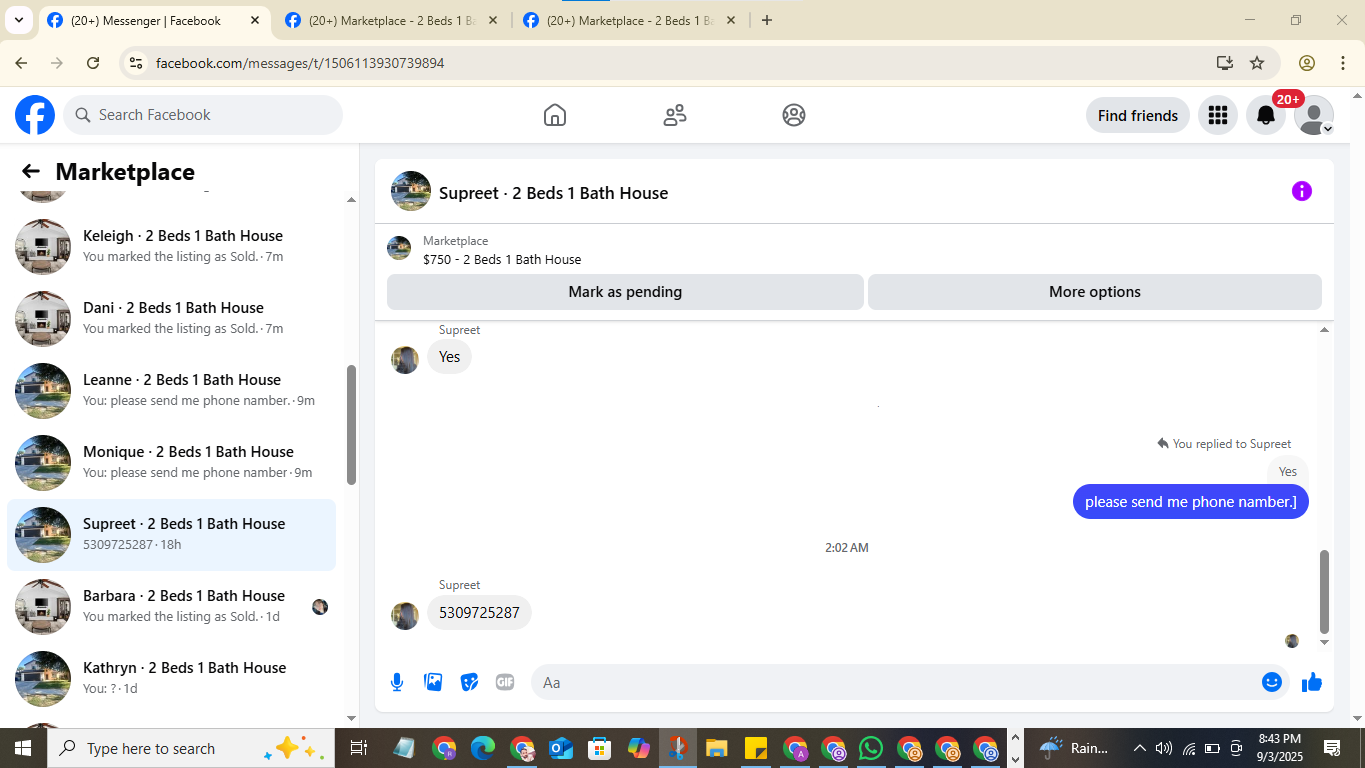Open Outlook from the taskbar
The width and height of the screenshot is (1365, 768).
point(560,748)
